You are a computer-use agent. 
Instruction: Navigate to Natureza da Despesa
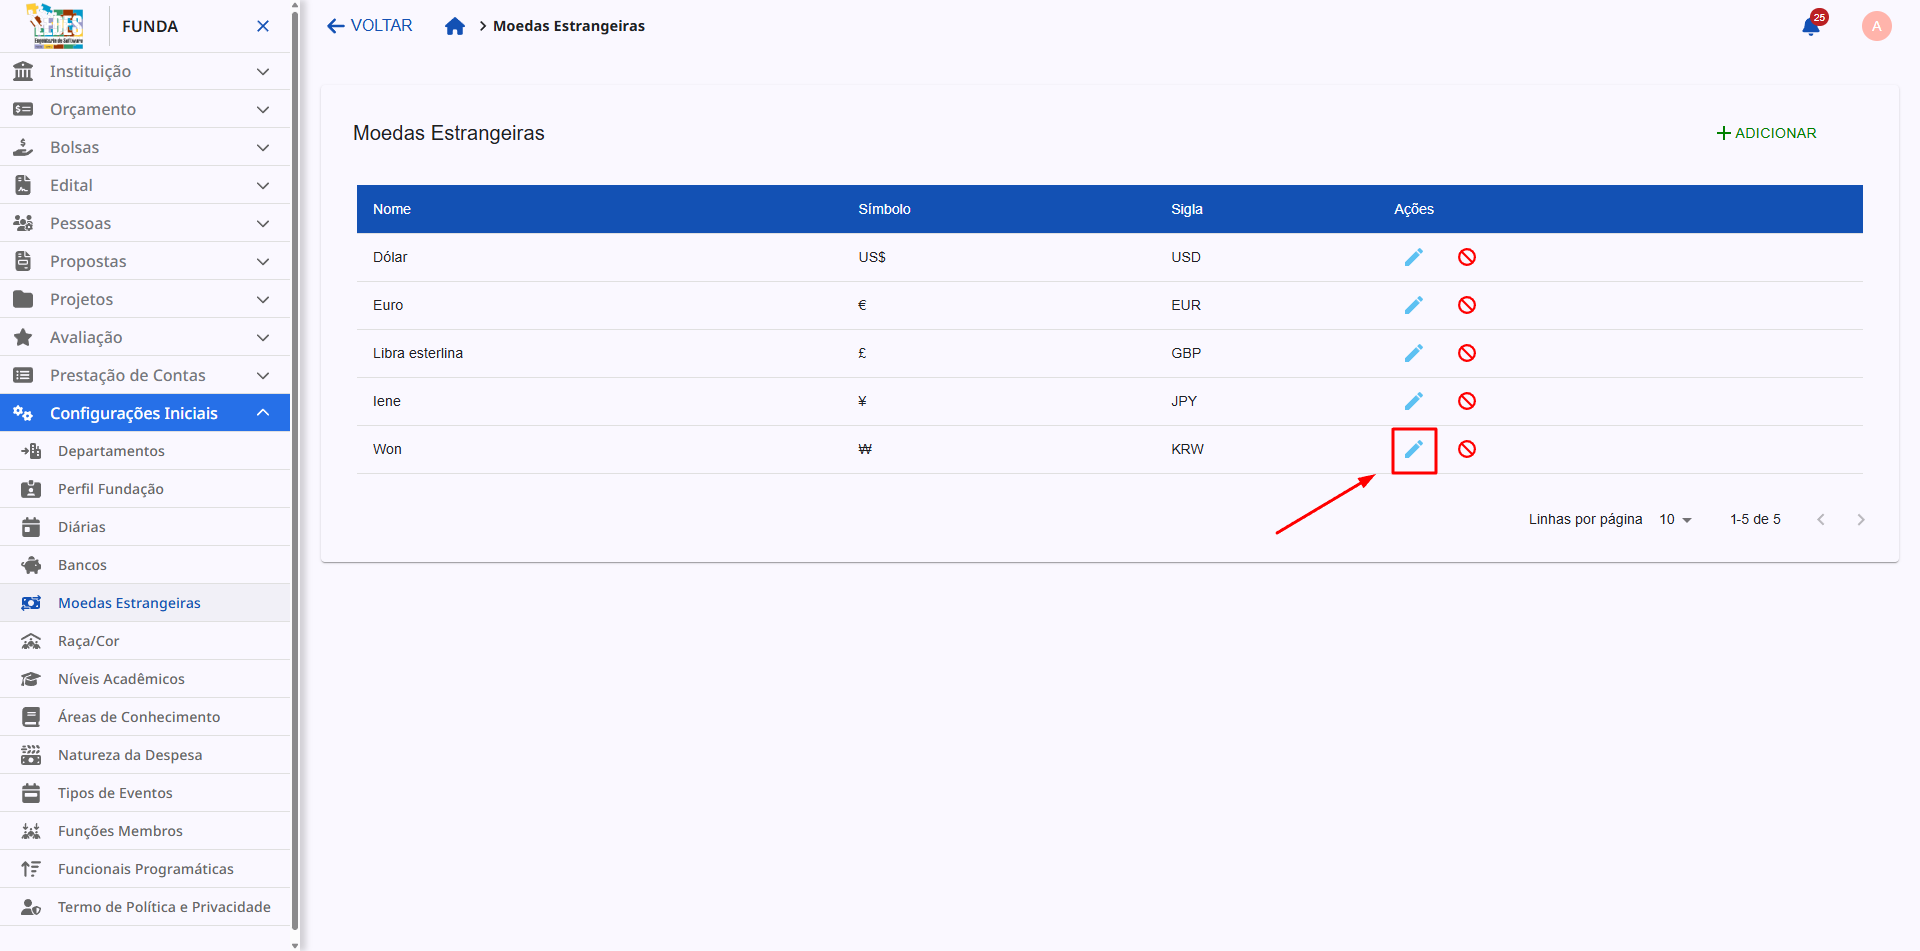coord(130,755)
